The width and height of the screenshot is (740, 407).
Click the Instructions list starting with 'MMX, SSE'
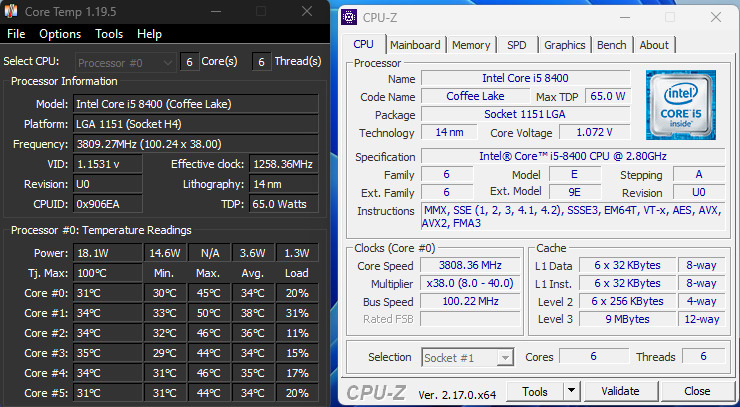(x=573, y=217)
